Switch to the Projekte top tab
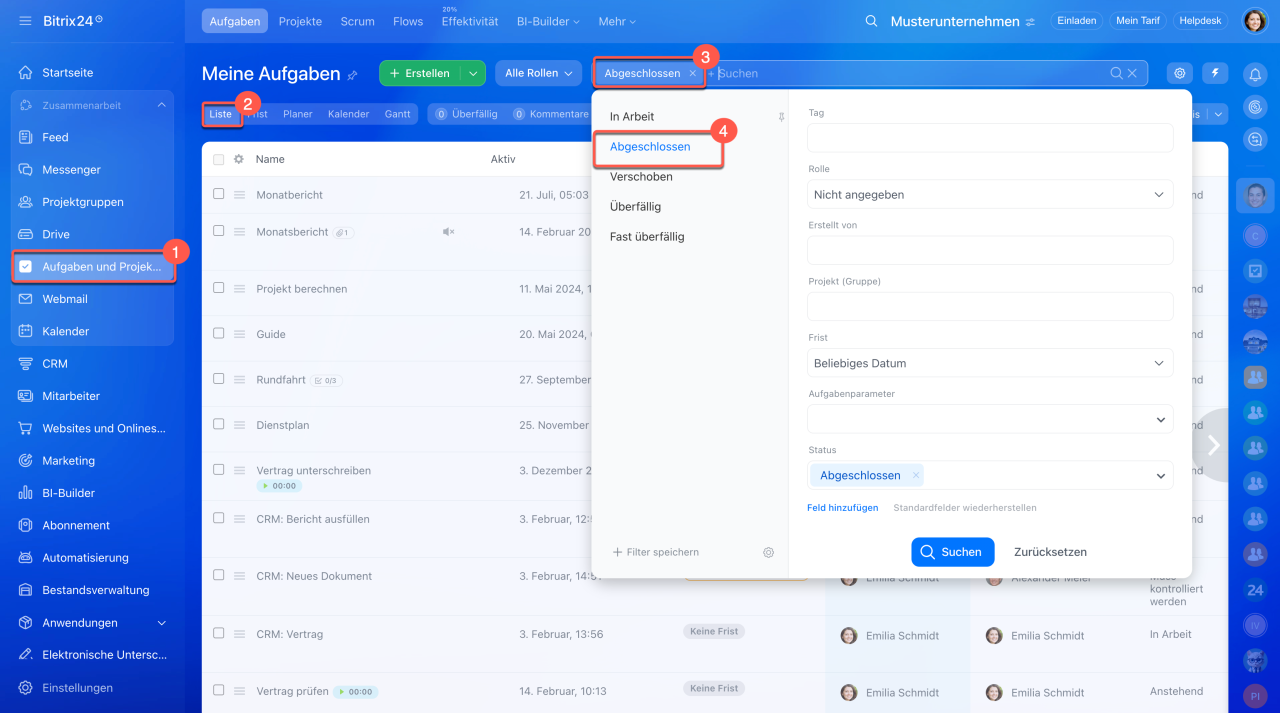The height and width of the screenshot is (713, 1280). click(300, 21)
